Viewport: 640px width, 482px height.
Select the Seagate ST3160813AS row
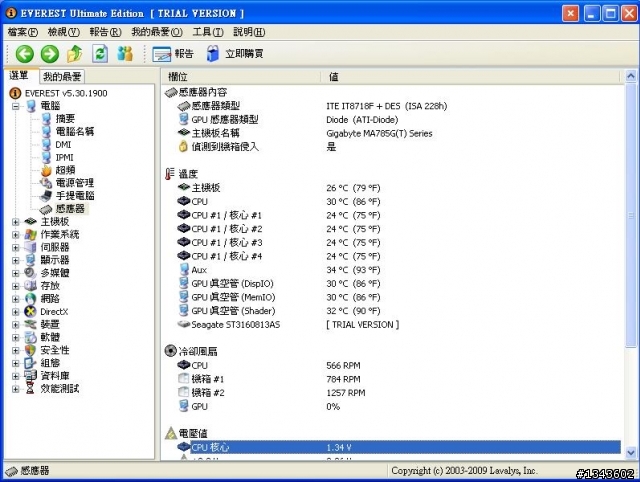coord(392,324)
